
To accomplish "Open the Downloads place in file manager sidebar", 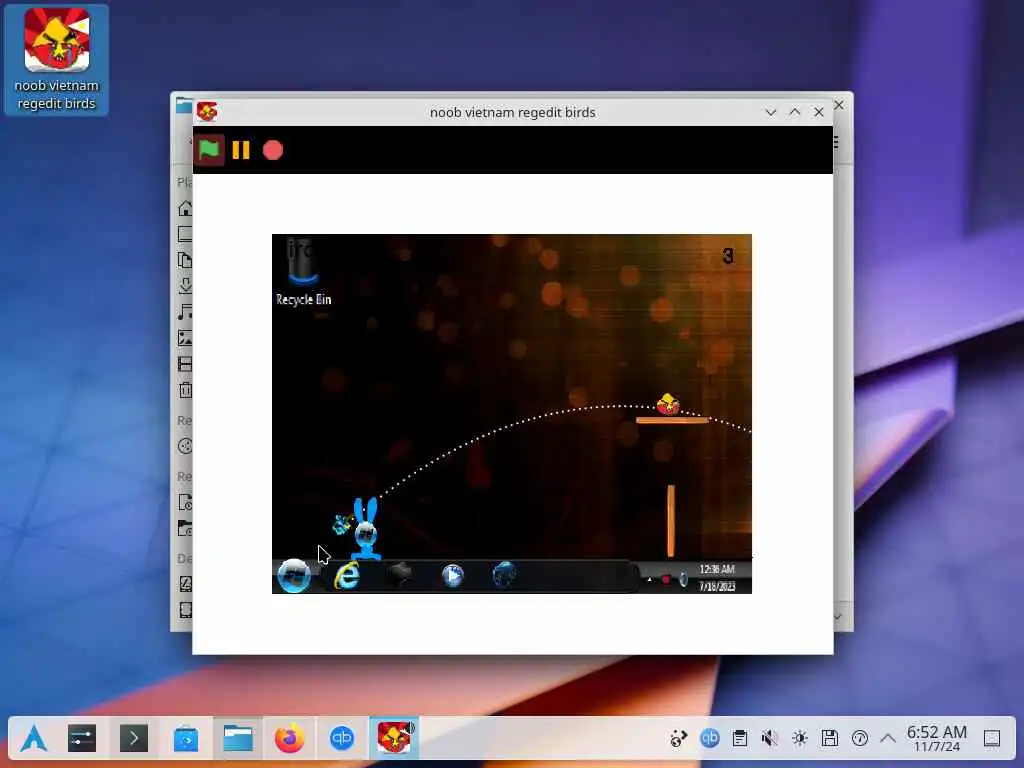I will 185,285.
